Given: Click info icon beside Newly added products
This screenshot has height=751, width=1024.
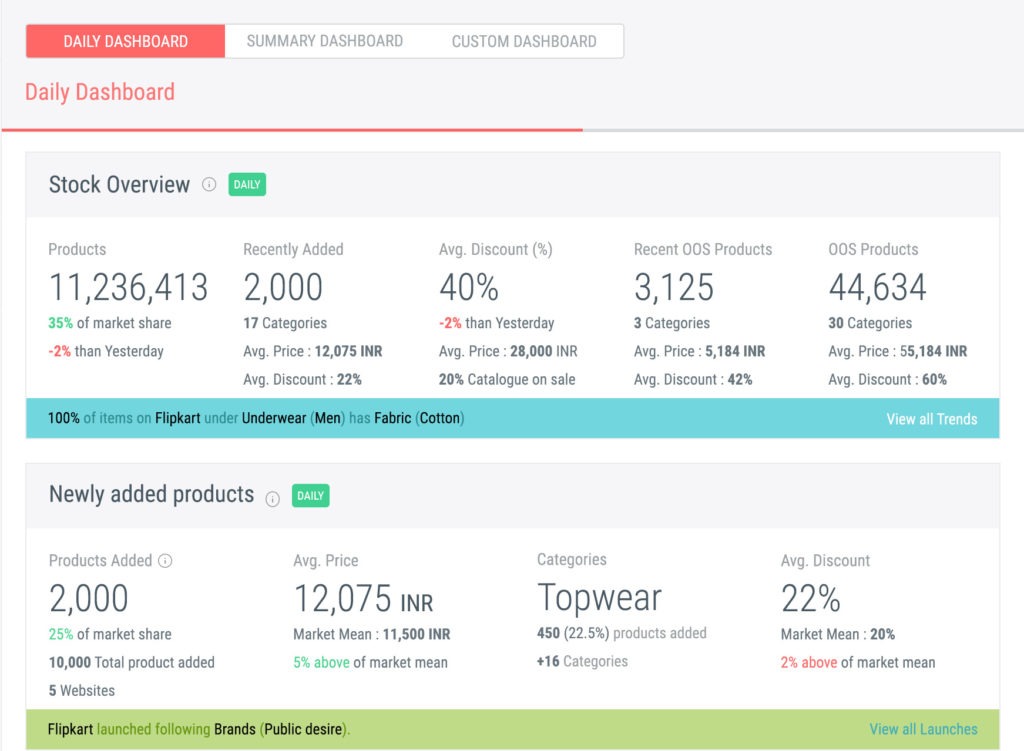Looking at the screenshot, I should 272,498.
